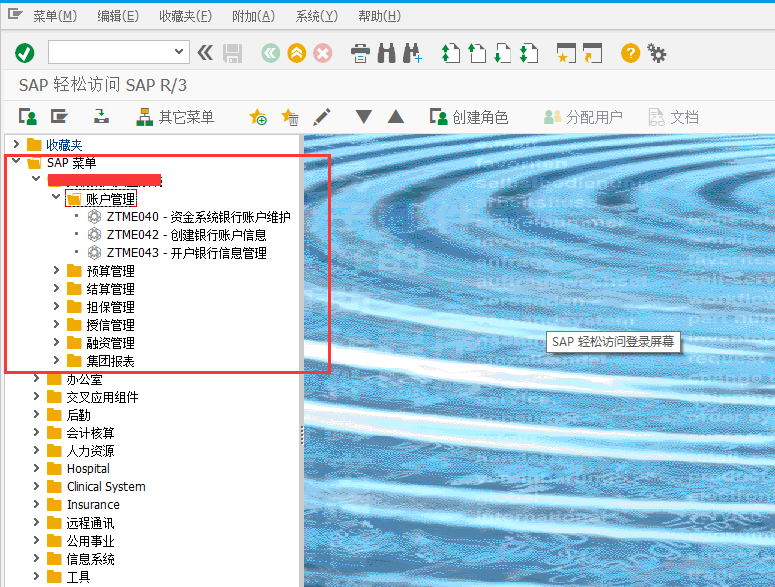Click the 创建角色 button
The height and width of the screenshot is (587, 775).
click(x=469, y=117)
